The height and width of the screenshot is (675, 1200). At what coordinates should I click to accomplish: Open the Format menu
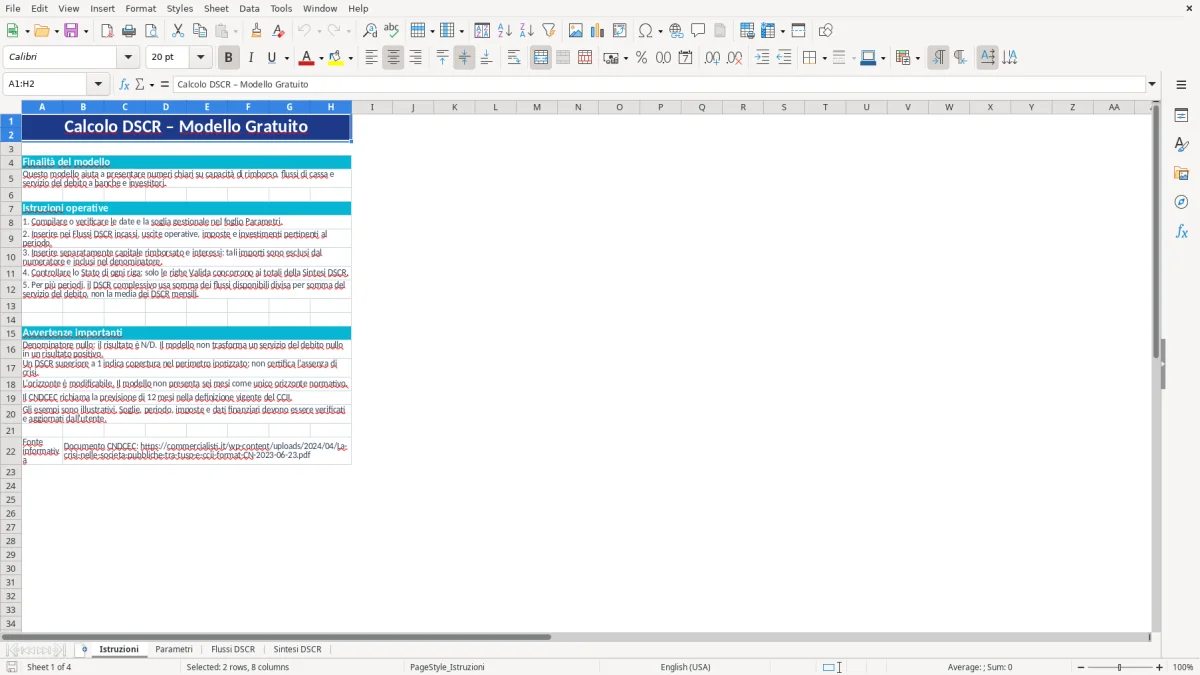coord(140,8)
